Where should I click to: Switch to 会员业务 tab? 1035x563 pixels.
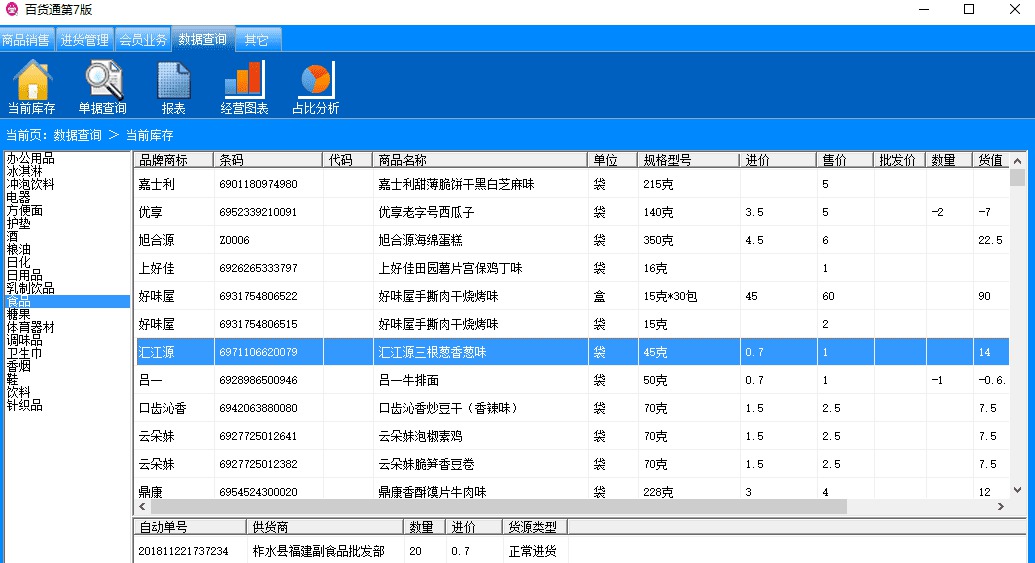(143, 40)
